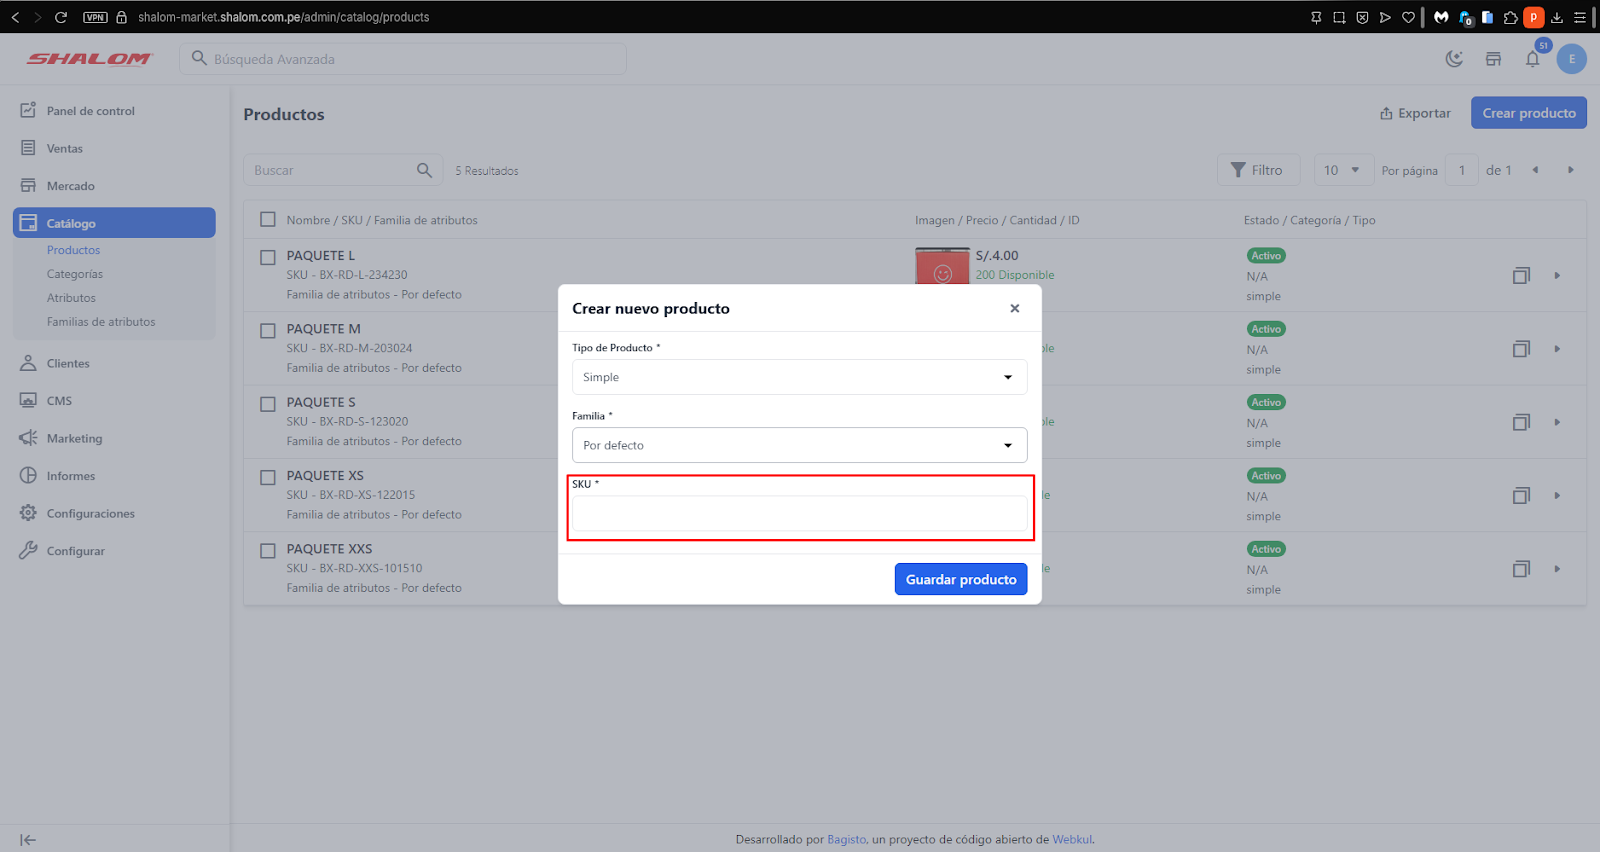The height and width of the screenshot is (852, 1600).
Task: Close the Crear nuevo producto dialog
Action: pyautogui.click(x=1014, y=308)
